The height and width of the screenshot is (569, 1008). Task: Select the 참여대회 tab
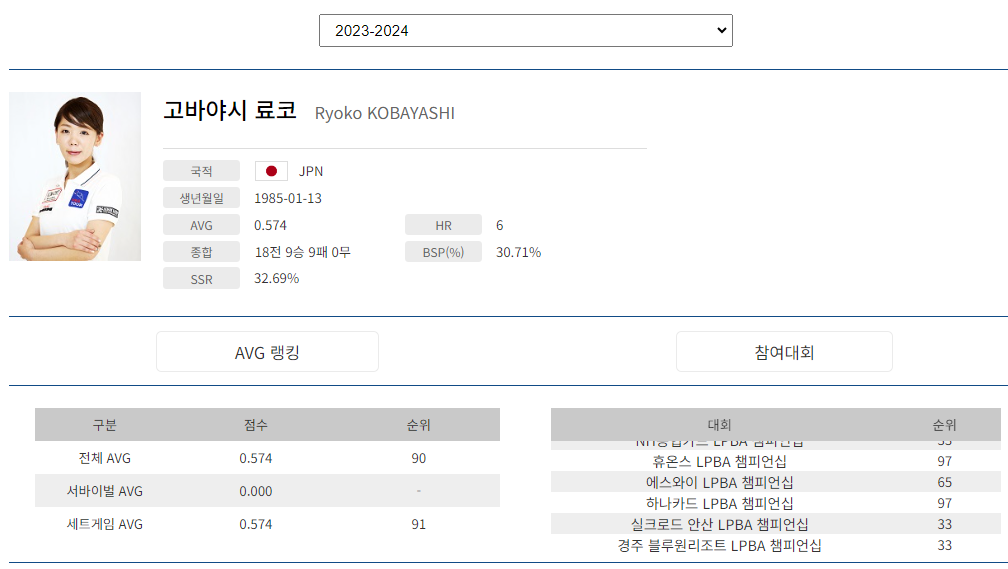pyautogui.click(x=784, y=352)
